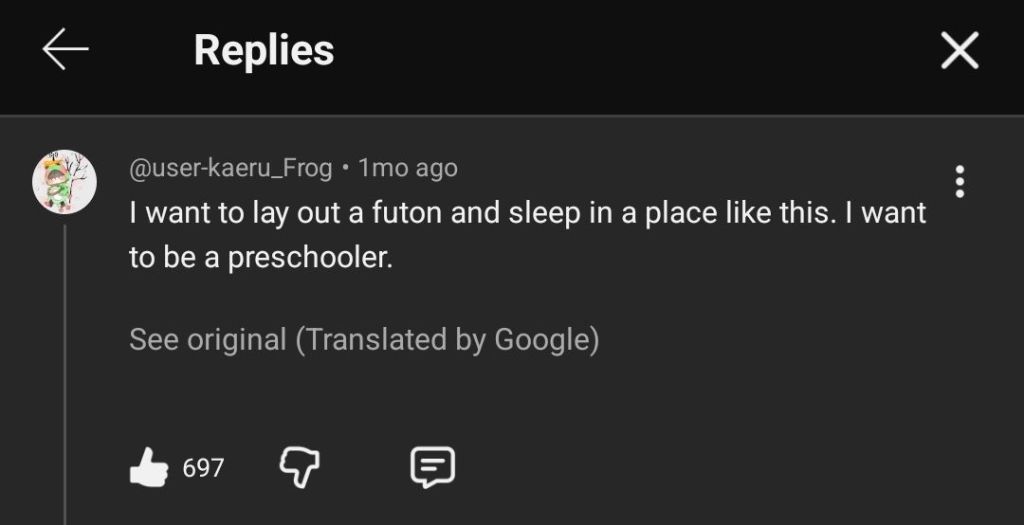Viewport: 1024px width, 525px height.
Task: Like the comment with thumbs up
Action: tap(149, 467)
